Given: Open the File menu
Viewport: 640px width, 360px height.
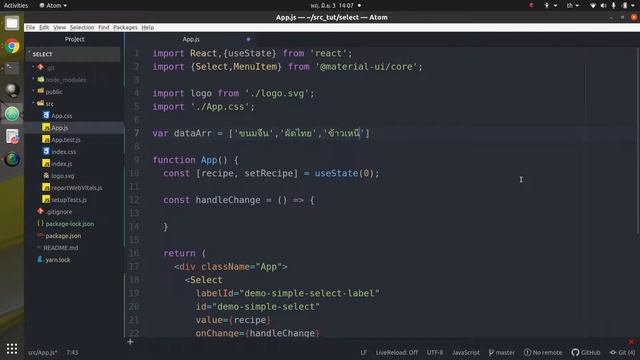Looking at the screenshot, I should (30, 27).
